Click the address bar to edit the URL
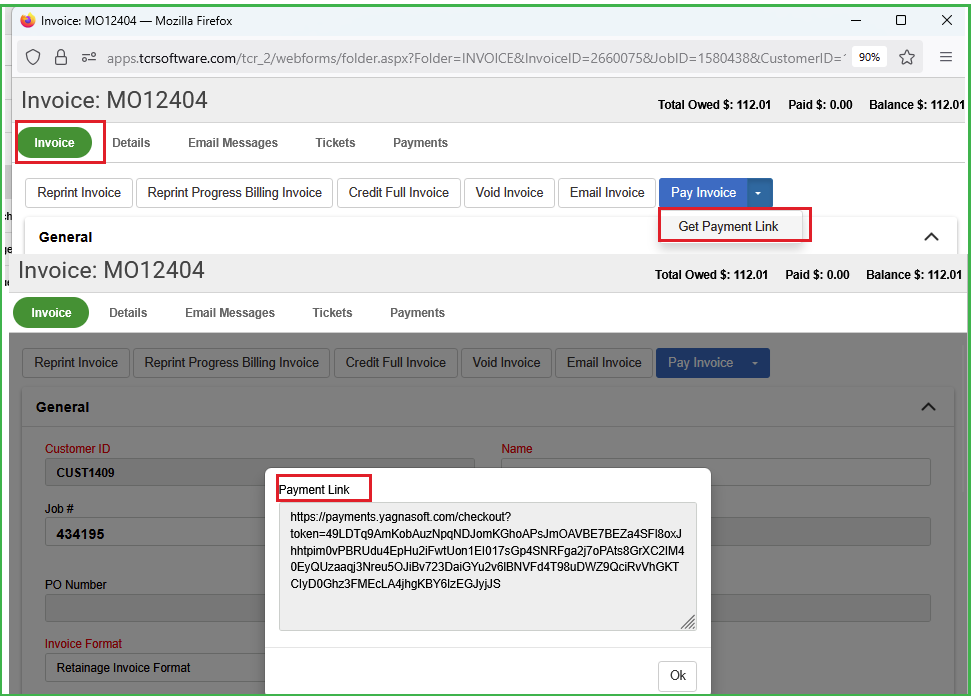This screenshot has width=971, height=696. tap(450, 57)
